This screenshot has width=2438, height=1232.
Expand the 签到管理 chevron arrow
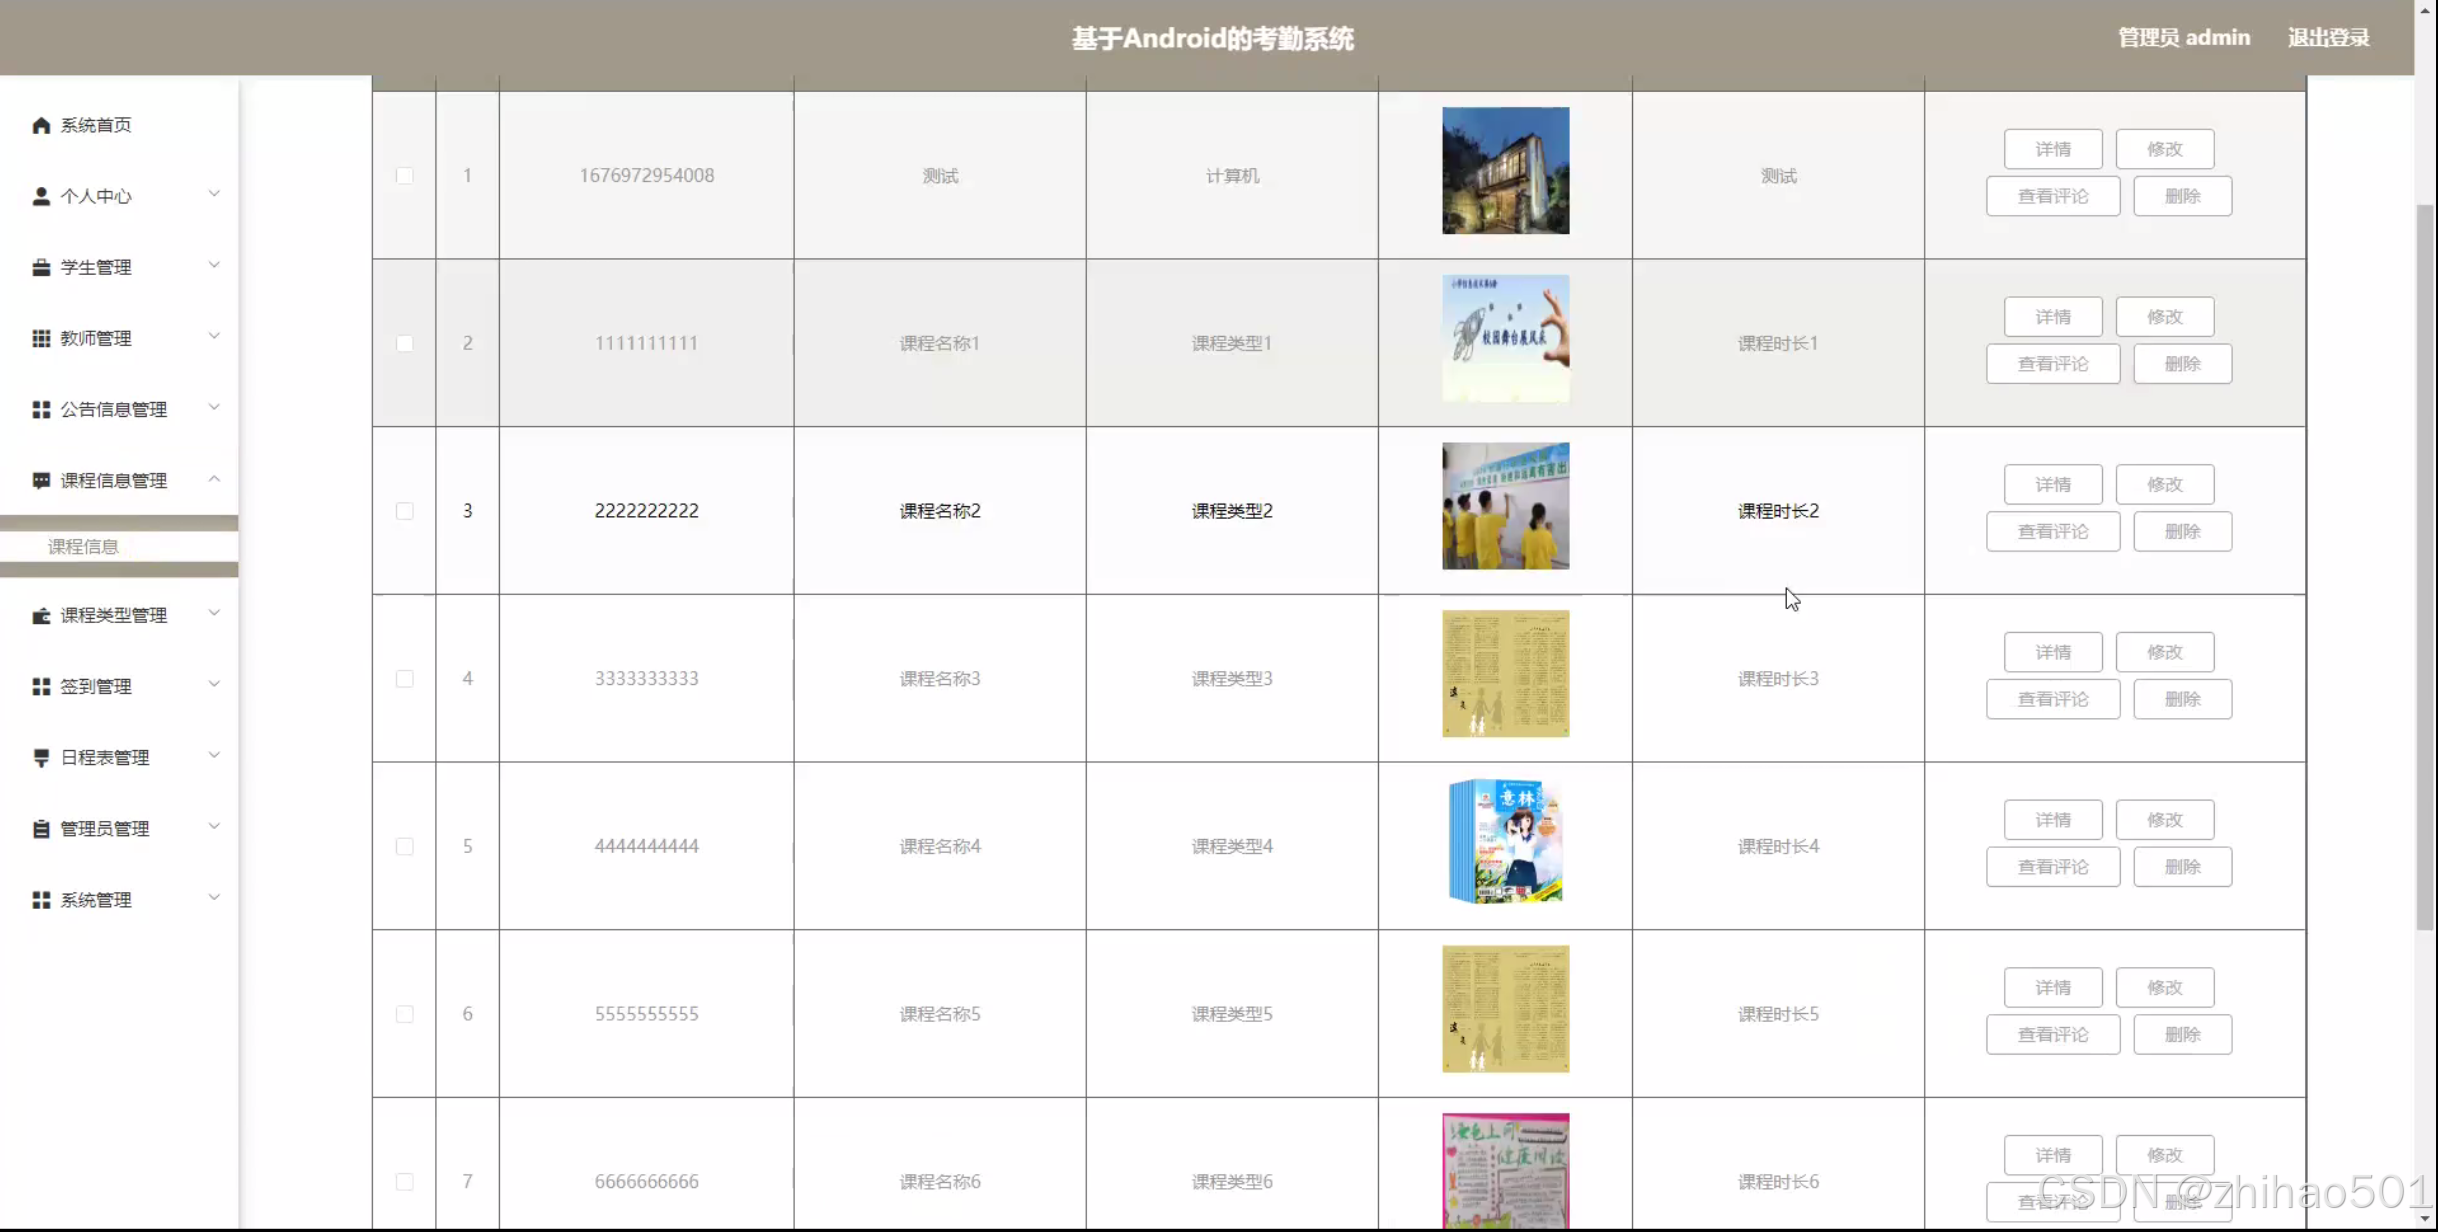click(214, 685)
